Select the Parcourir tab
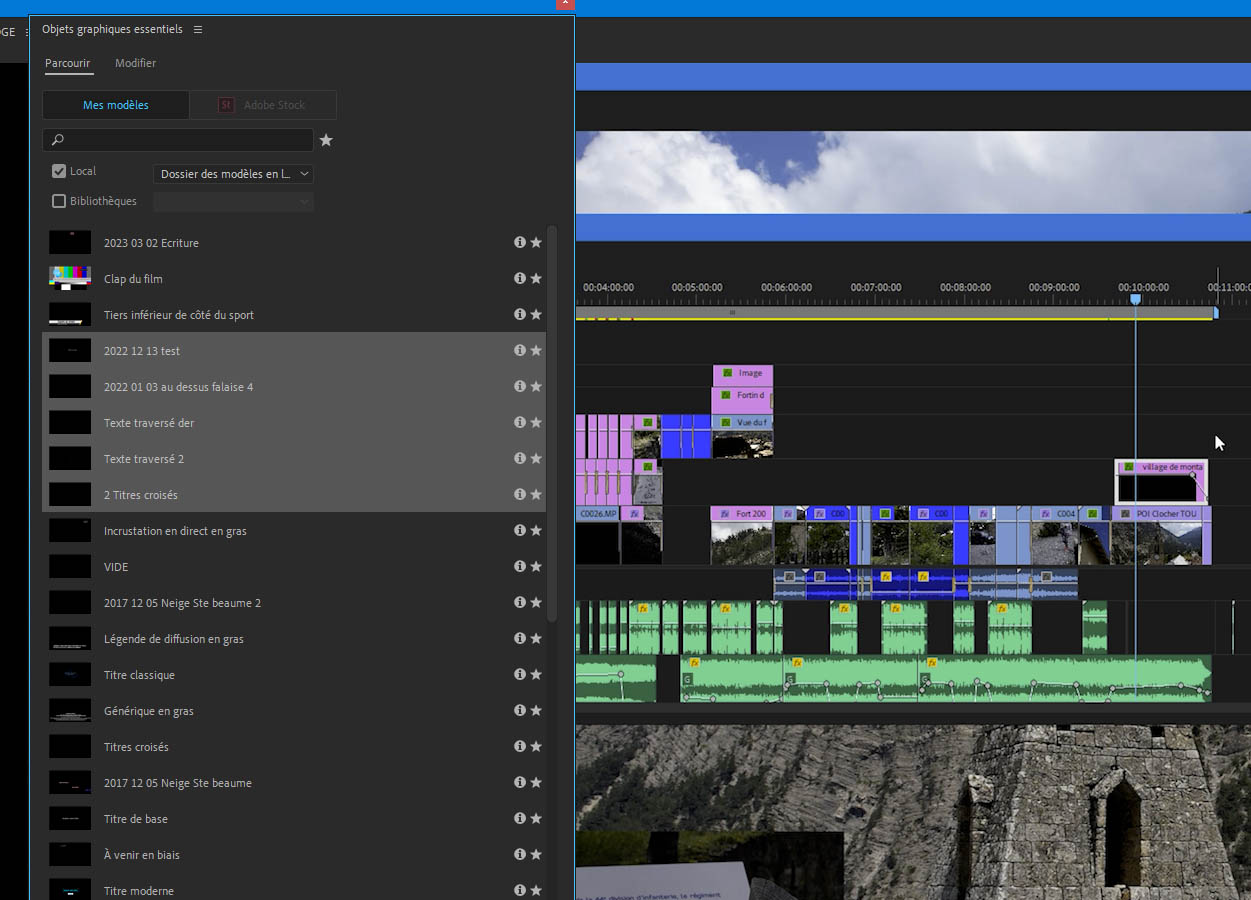 click(x=67, y=63)
